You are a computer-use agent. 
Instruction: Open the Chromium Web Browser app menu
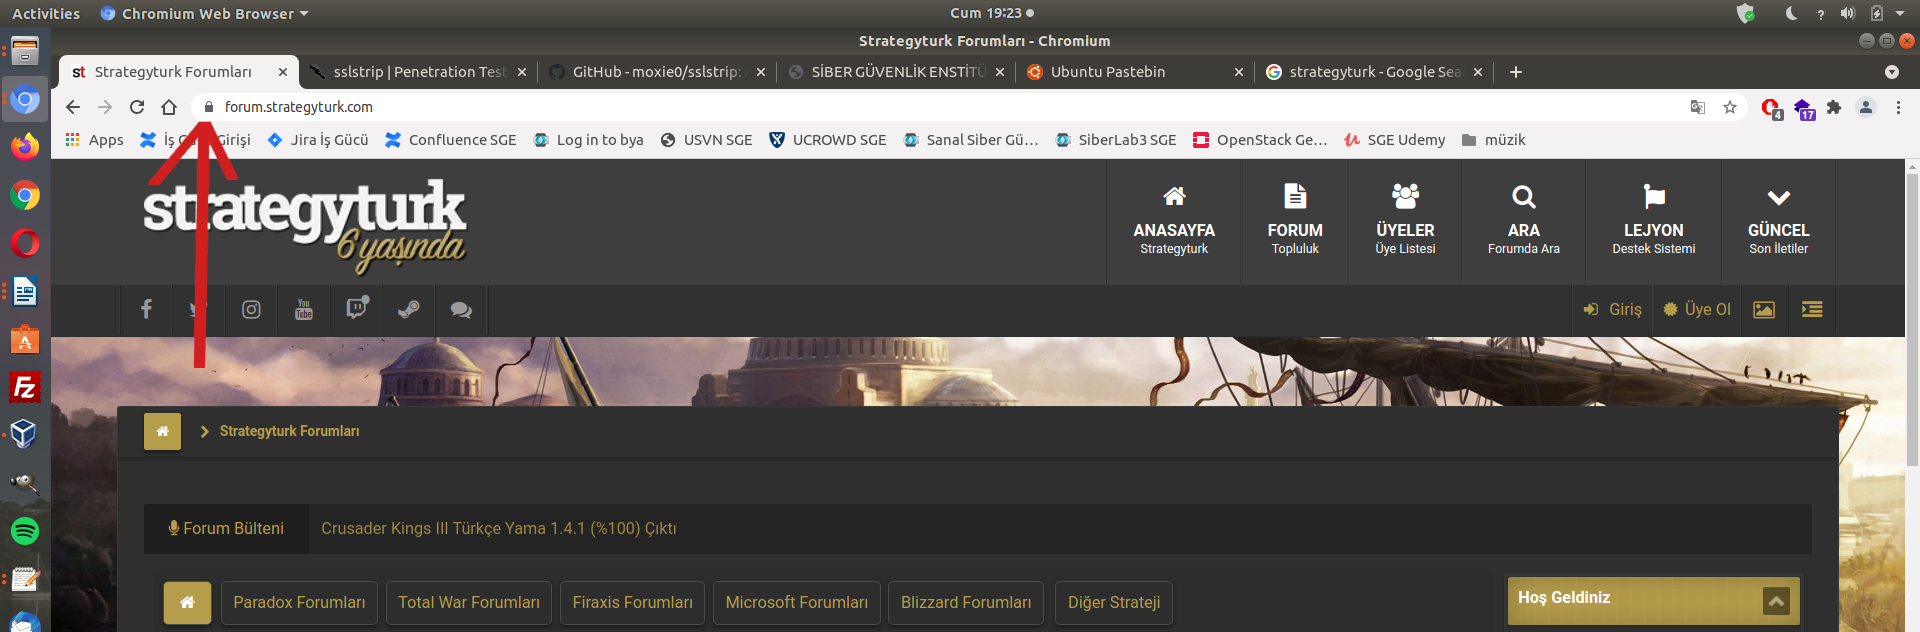205,13
